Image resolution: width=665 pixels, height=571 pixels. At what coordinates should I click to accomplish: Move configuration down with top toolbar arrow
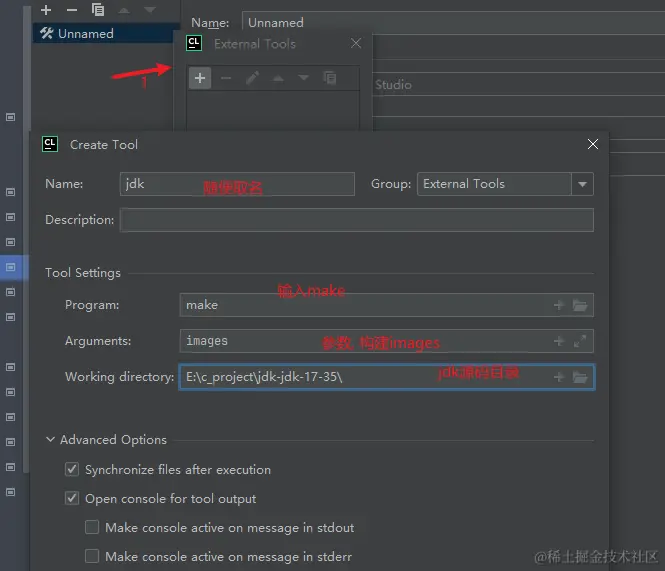click(x=150, y=10)
